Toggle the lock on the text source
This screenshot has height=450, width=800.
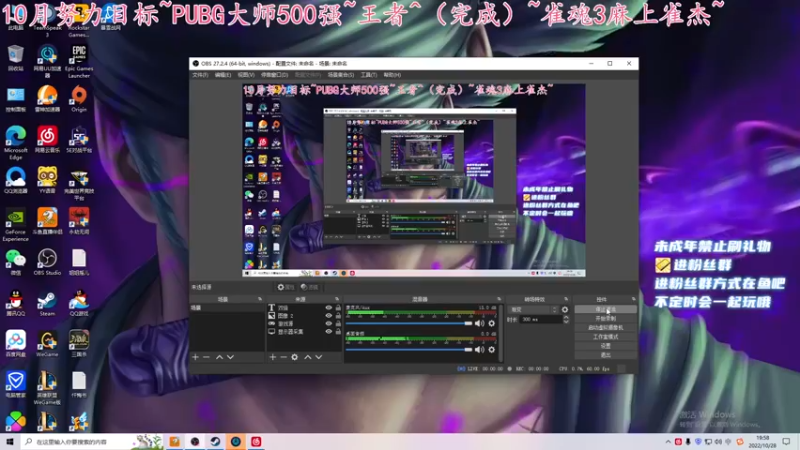338,308
